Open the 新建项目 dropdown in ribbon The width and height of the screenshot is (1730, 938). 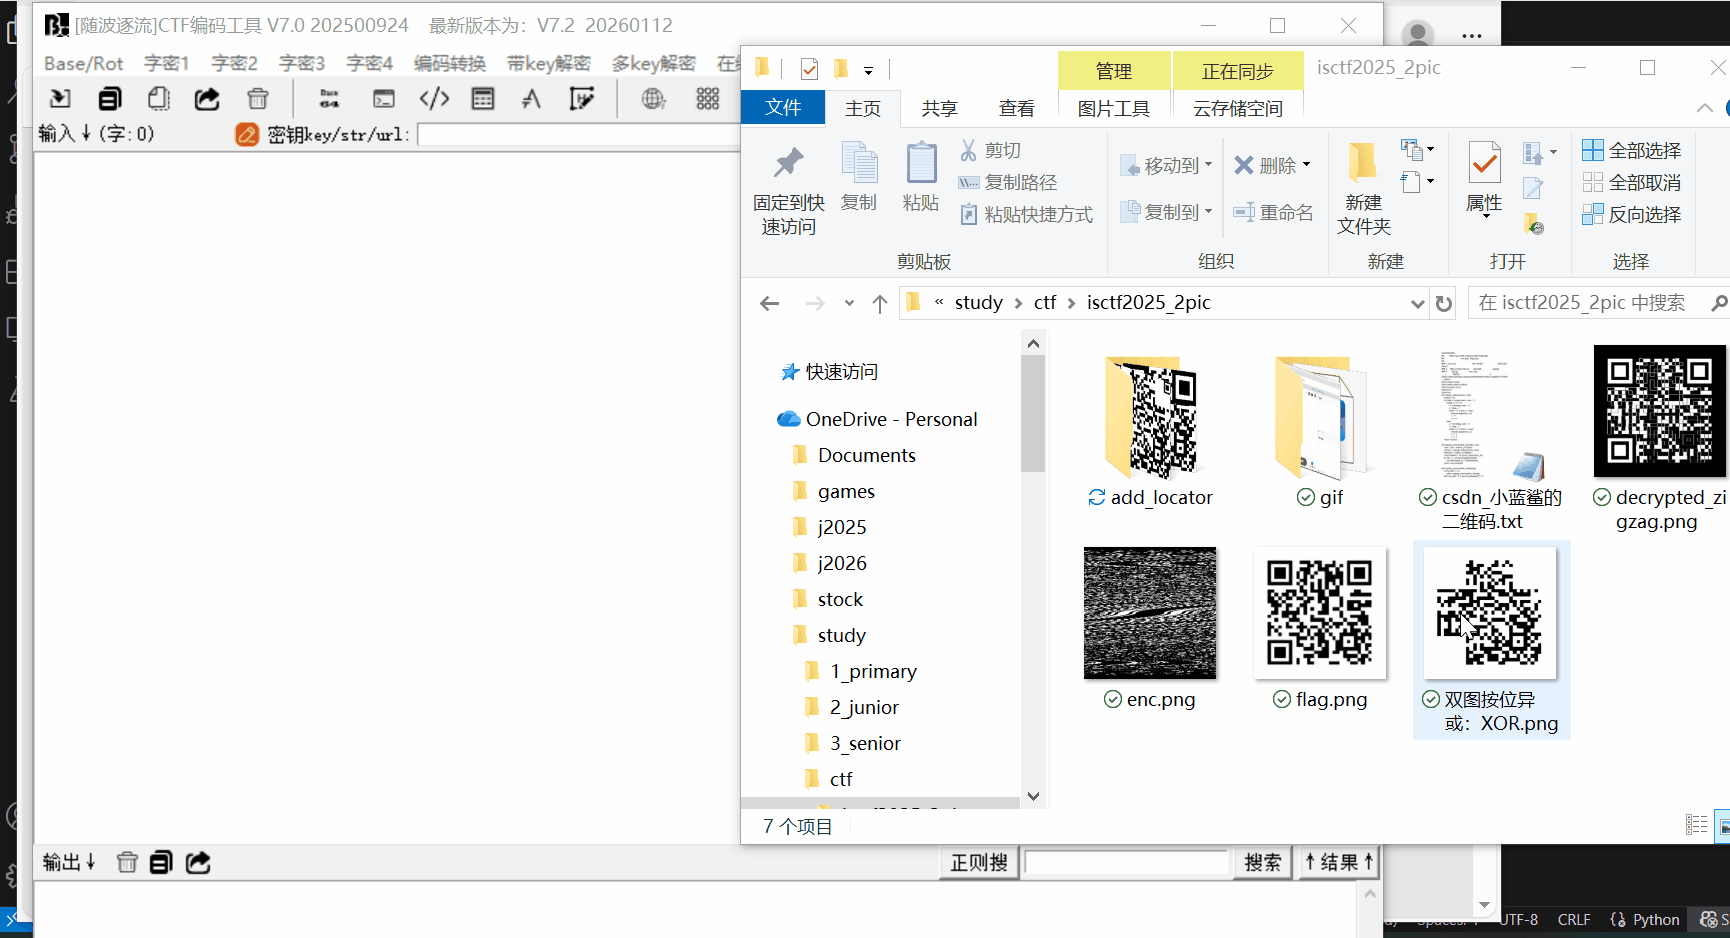coord(1418,150)
